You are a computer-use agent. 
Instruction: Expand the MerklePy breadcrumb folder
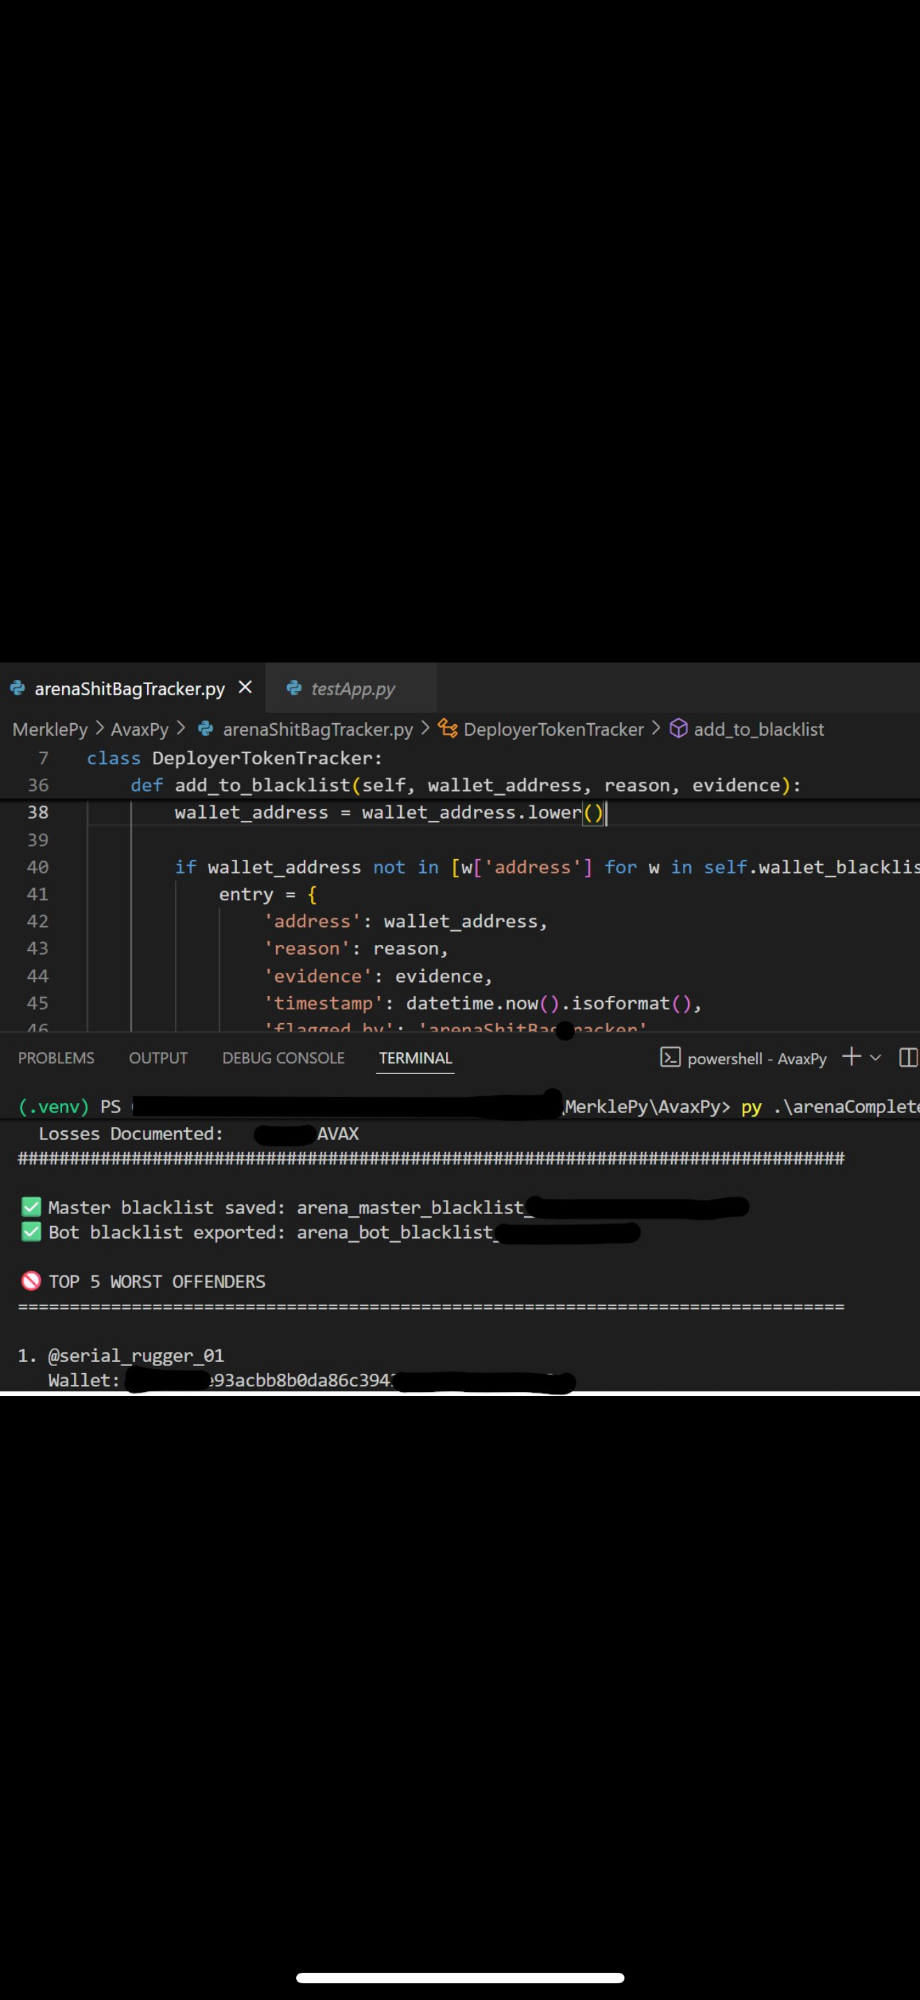tap(50, 729)
